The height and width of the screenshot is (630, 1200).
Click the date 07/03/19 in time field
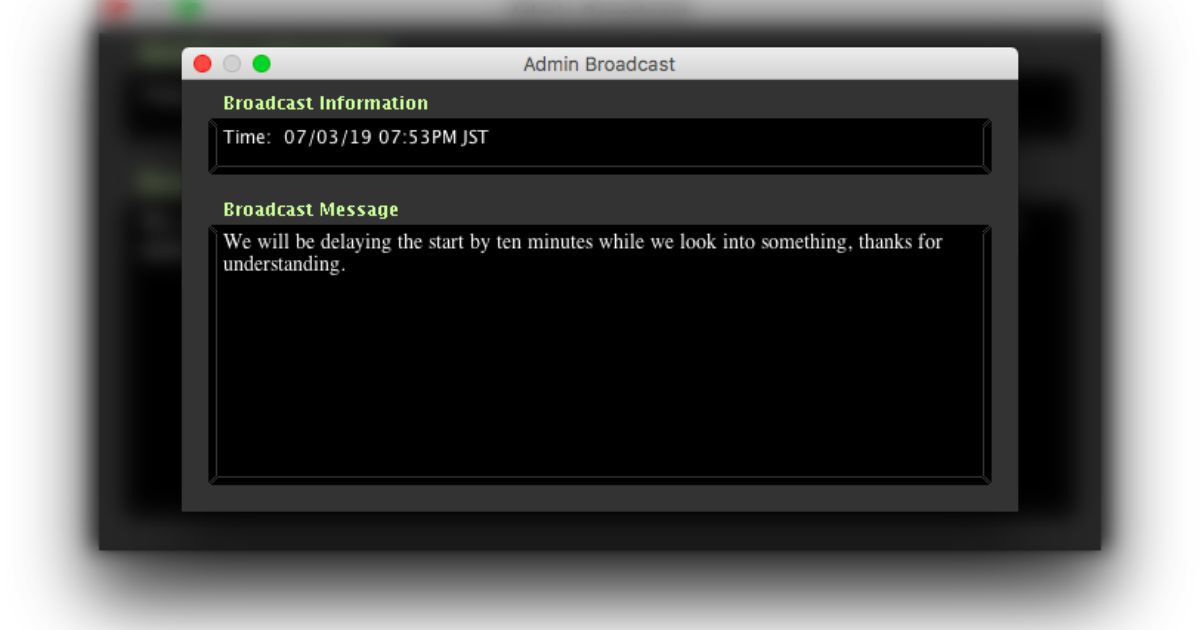point(328,137)
